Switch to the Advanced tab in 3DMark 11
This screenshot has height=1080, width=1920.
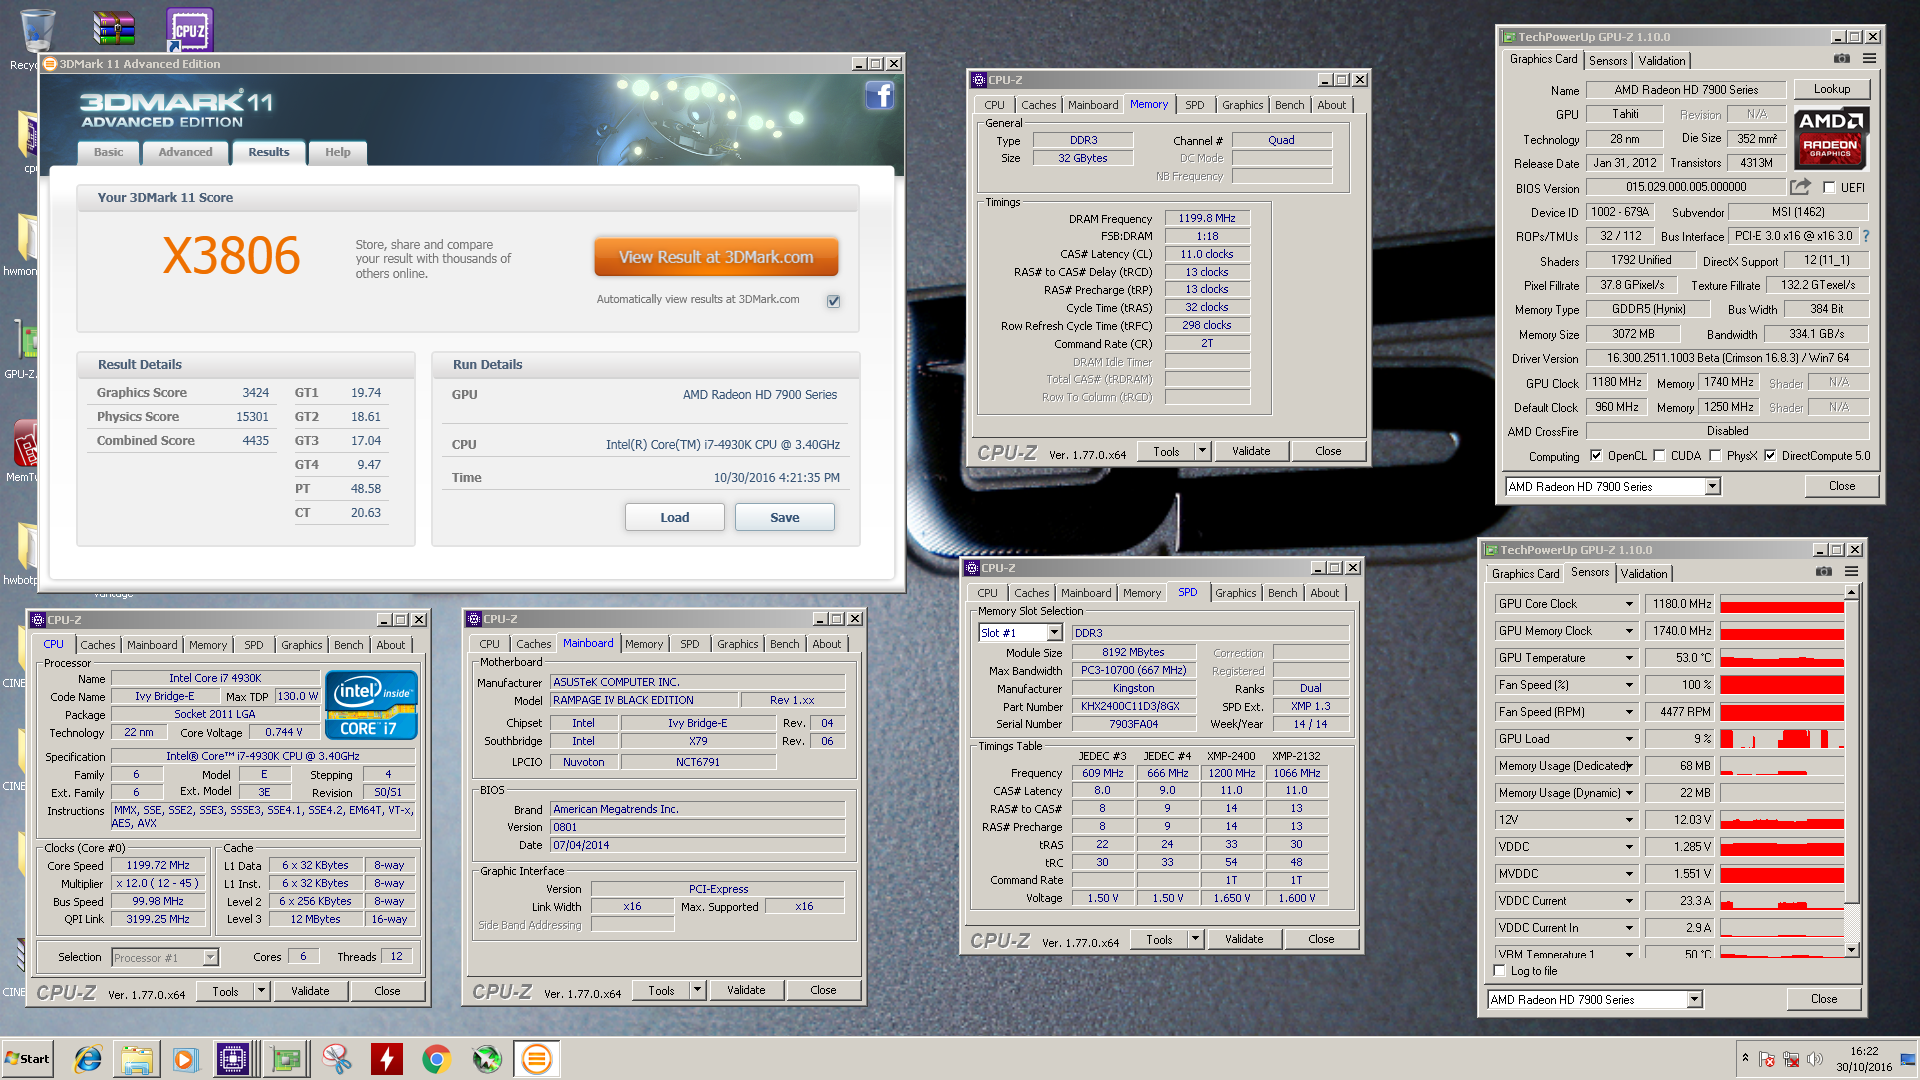185,152
